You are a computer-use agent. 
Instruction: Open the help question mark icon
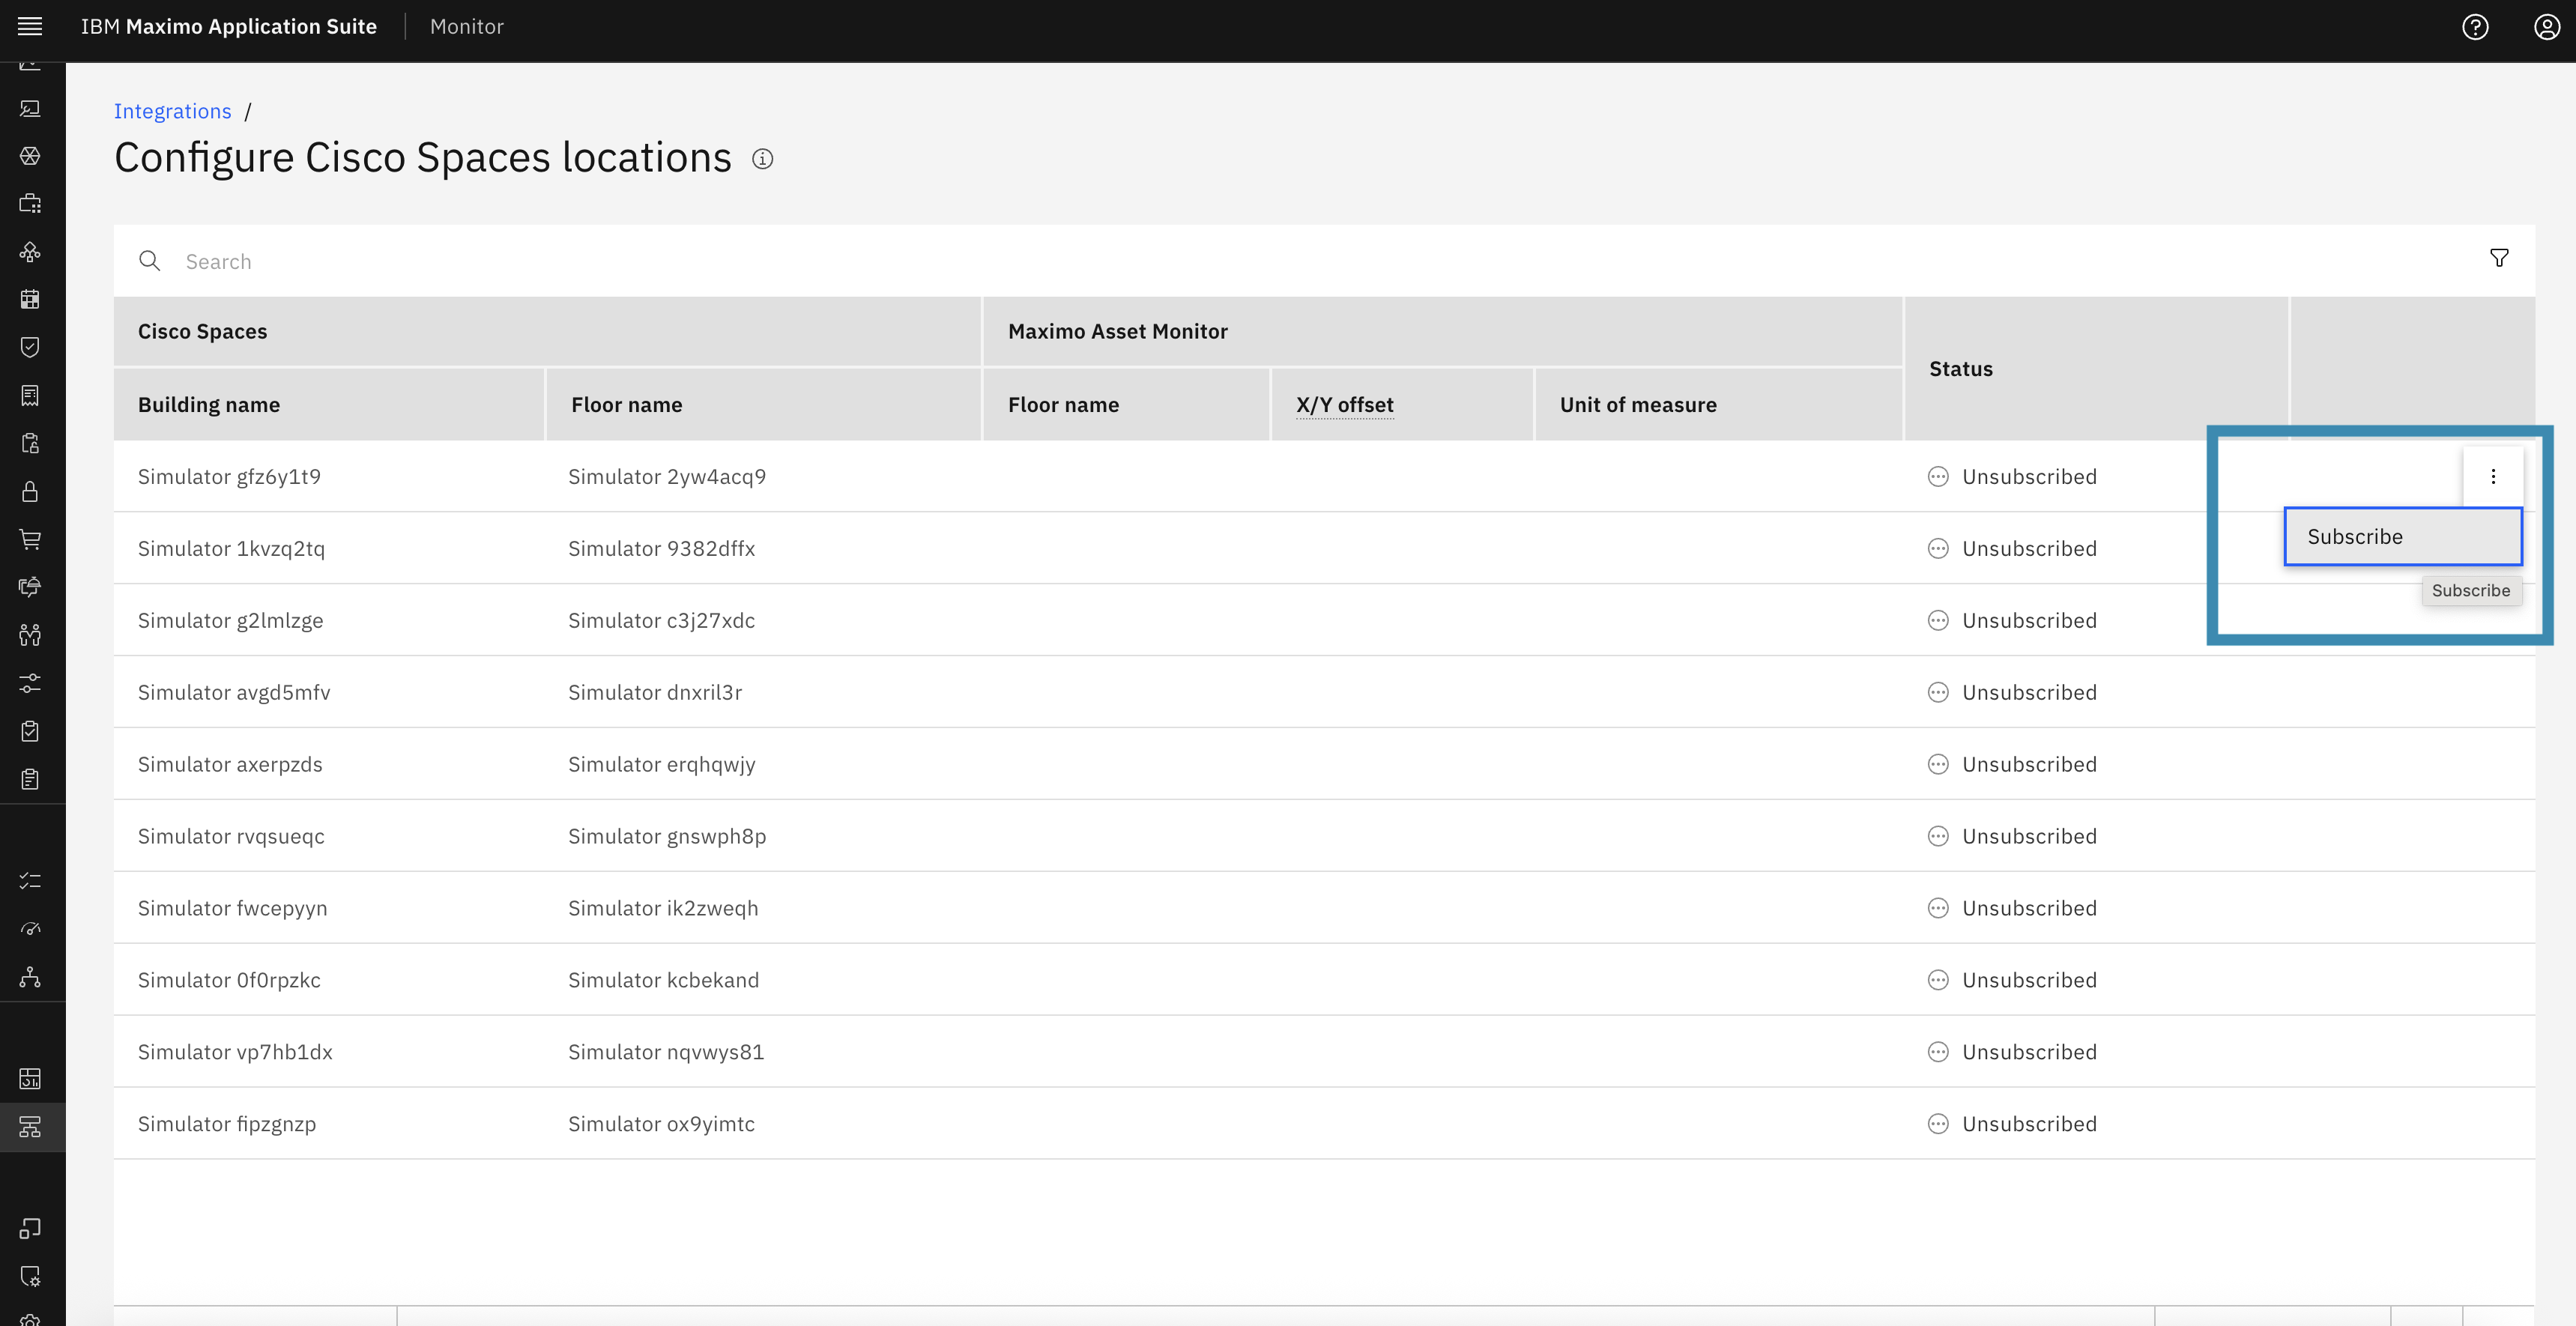coord(2475,27)
